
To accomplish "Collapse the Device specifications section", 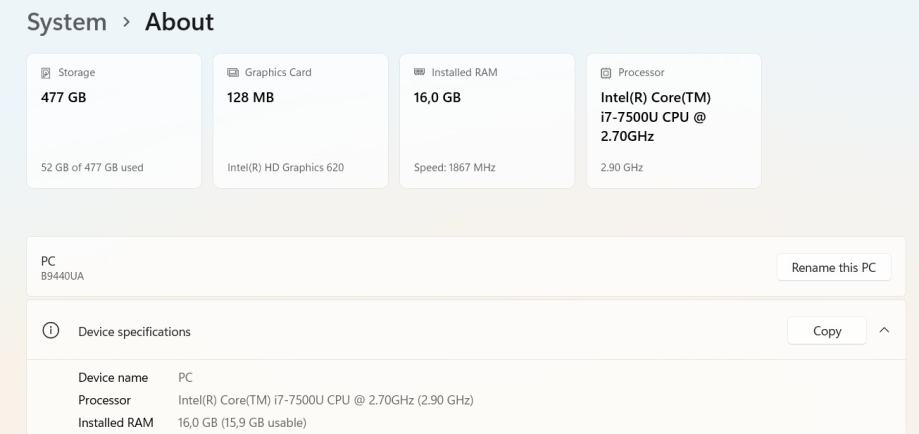I will (x=884, y=331).
